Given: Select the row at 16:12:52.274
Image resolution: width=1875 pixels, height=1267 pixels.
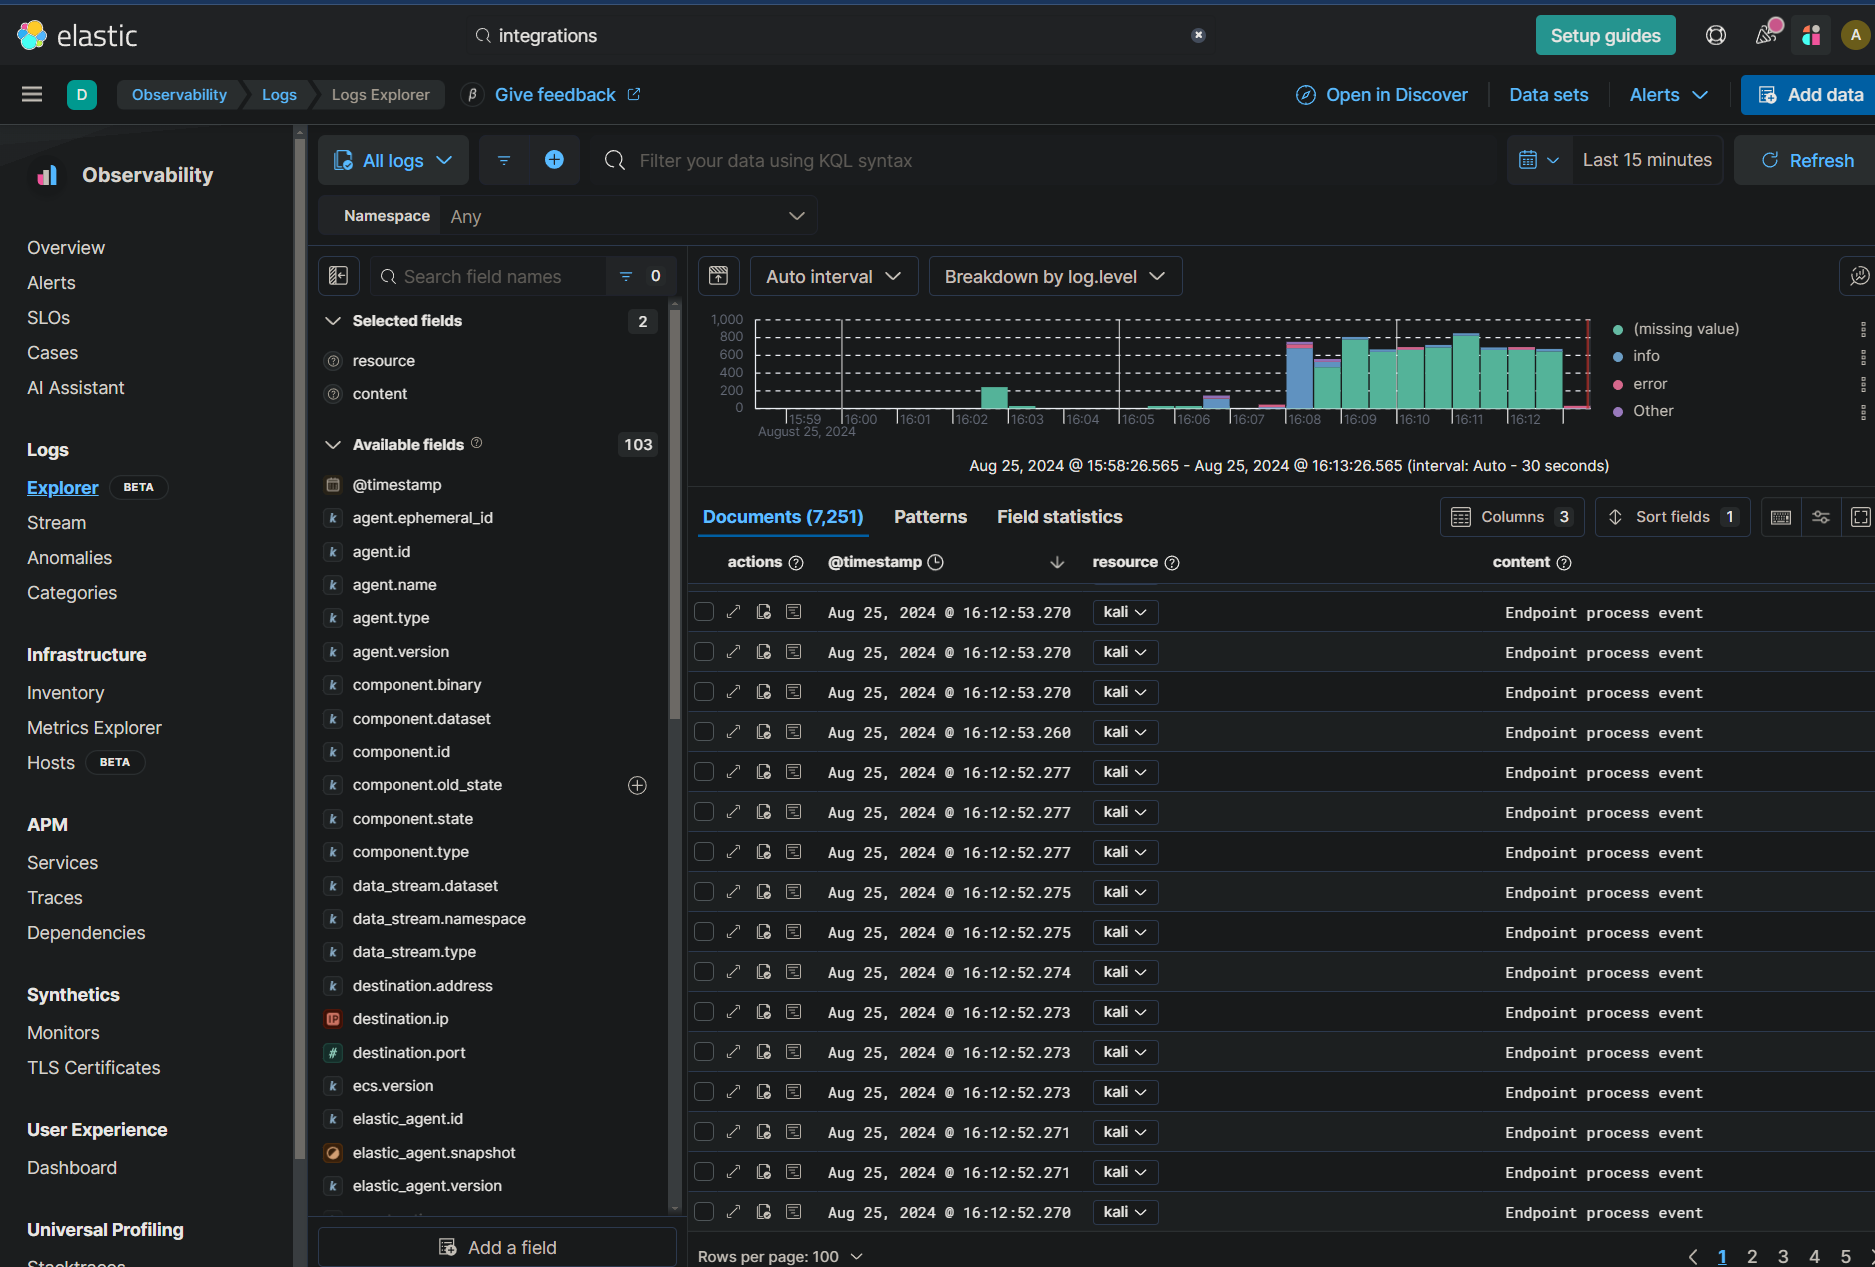Looking at the screenshot, I should click(x=704, y=972).
